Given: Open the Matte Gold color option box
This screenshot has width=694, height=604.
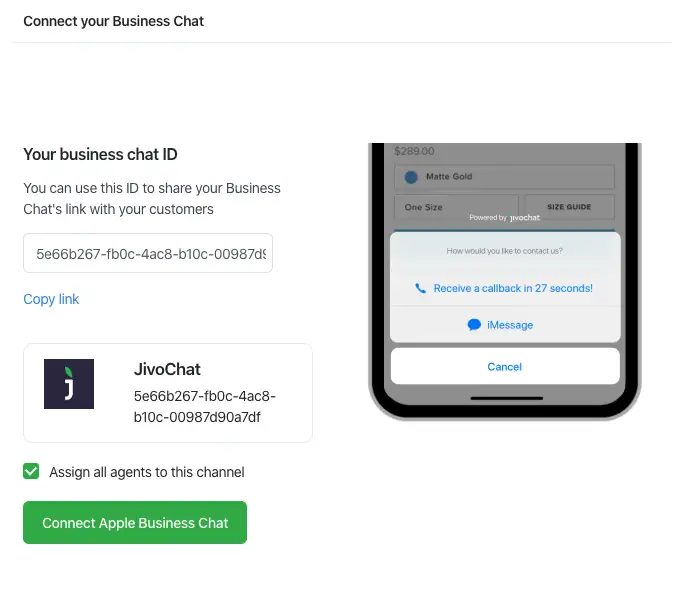Looking at the screenshot, I should pos(505,177).
